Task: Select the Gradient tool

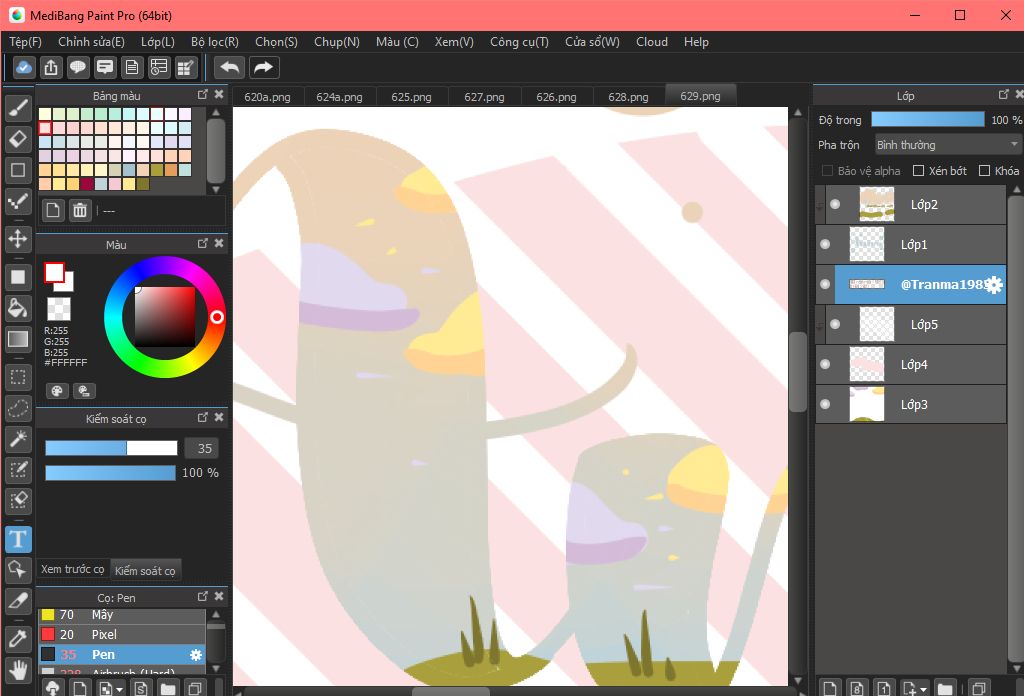Action: [18, 339]
